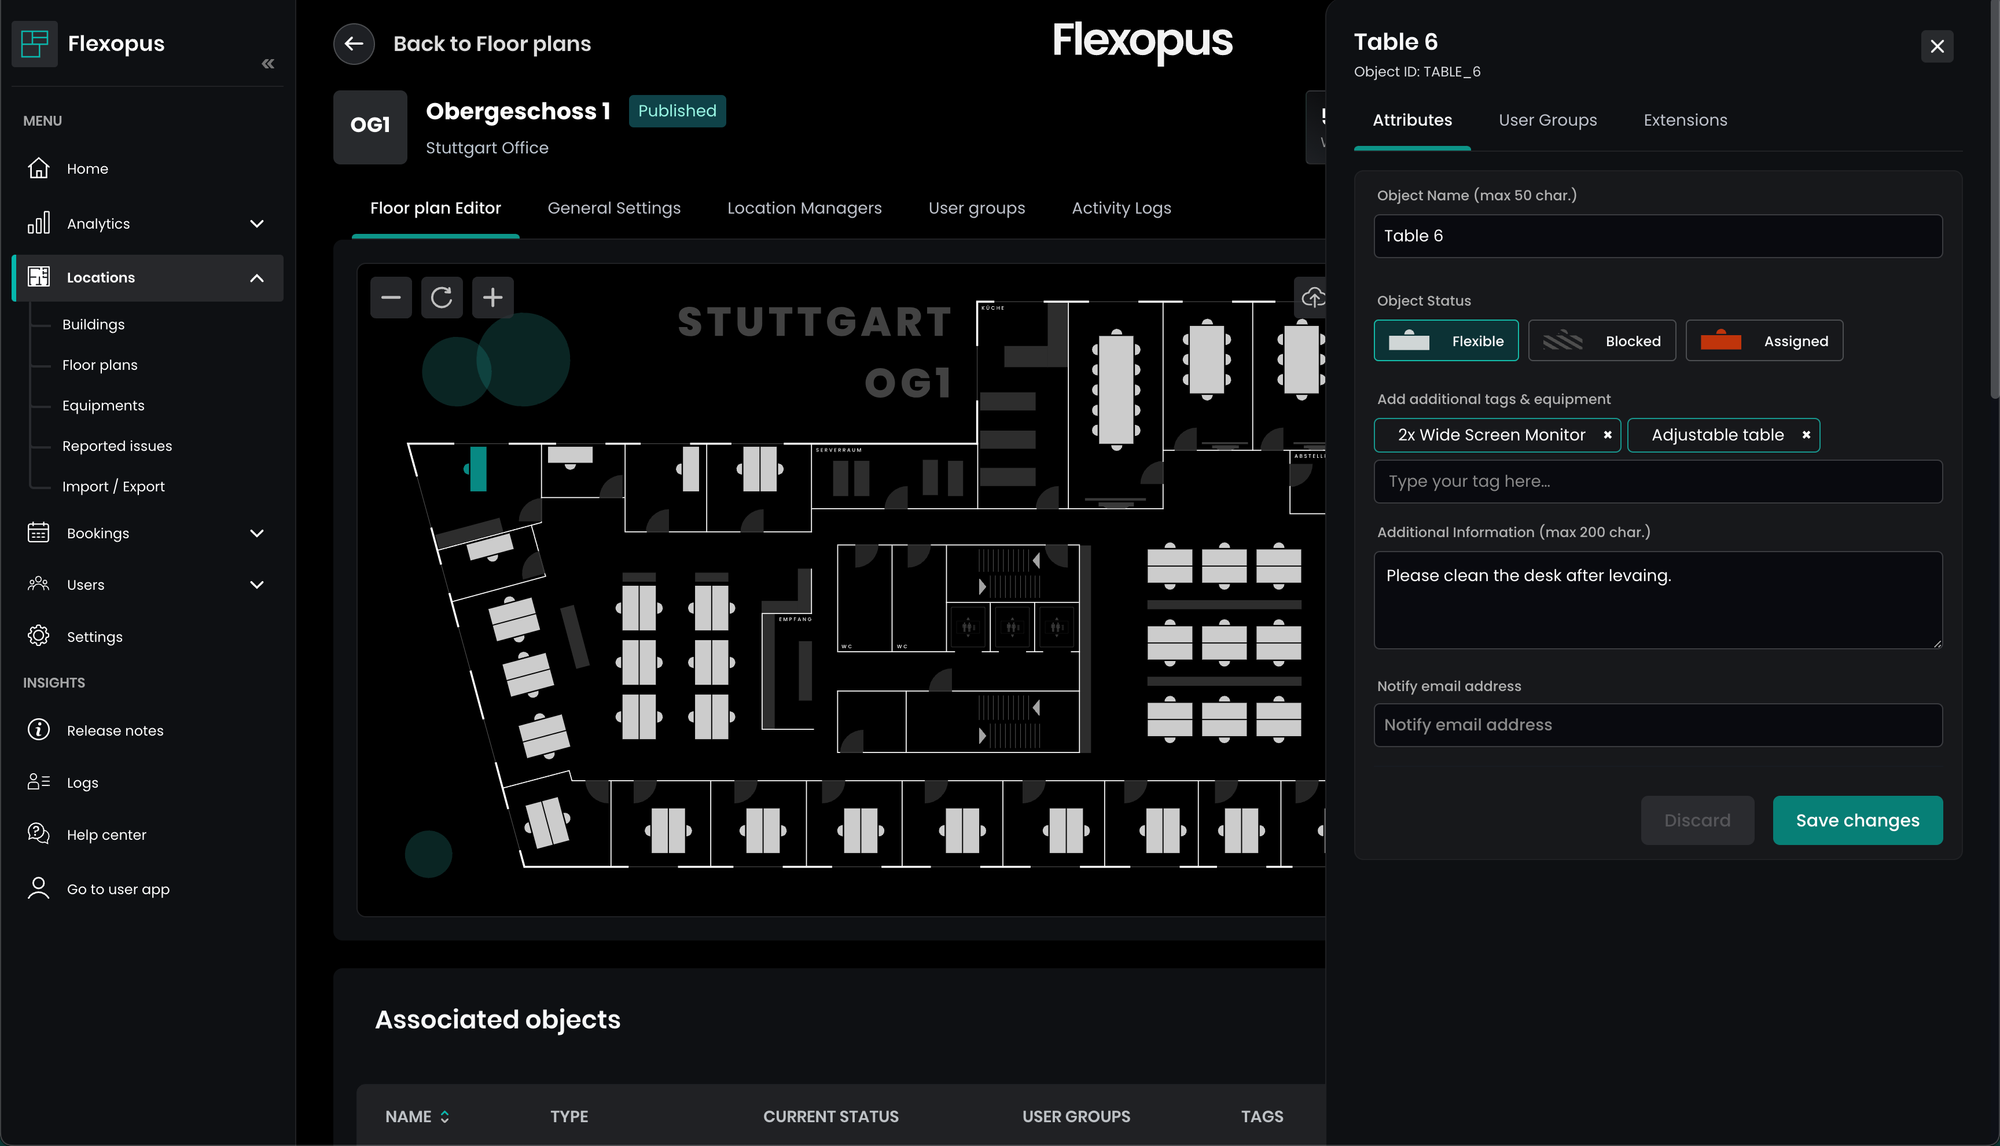Zoom in floor plan with plus icon
Screen dimensions: 2000x1146
tap(492, 298)
